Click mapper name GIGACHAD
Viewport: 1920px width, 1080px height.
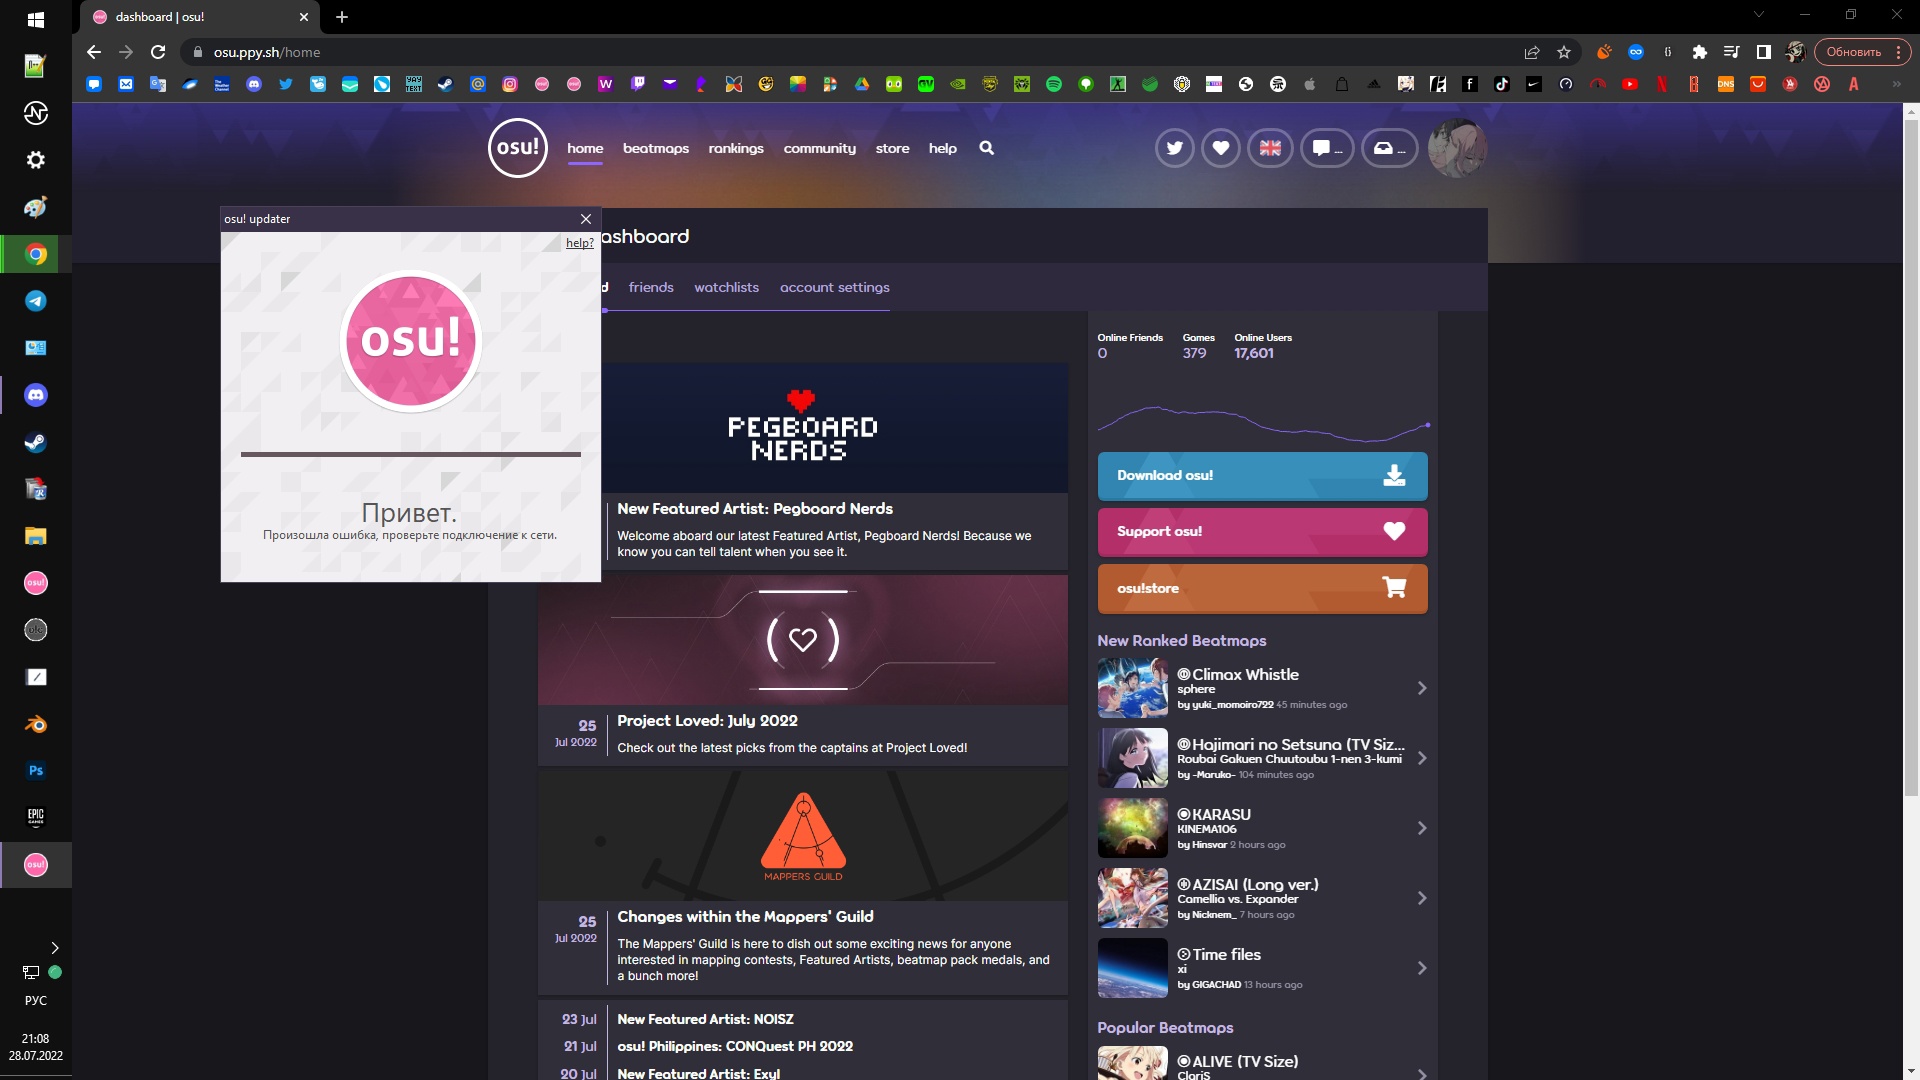[x=1216, y=985]
